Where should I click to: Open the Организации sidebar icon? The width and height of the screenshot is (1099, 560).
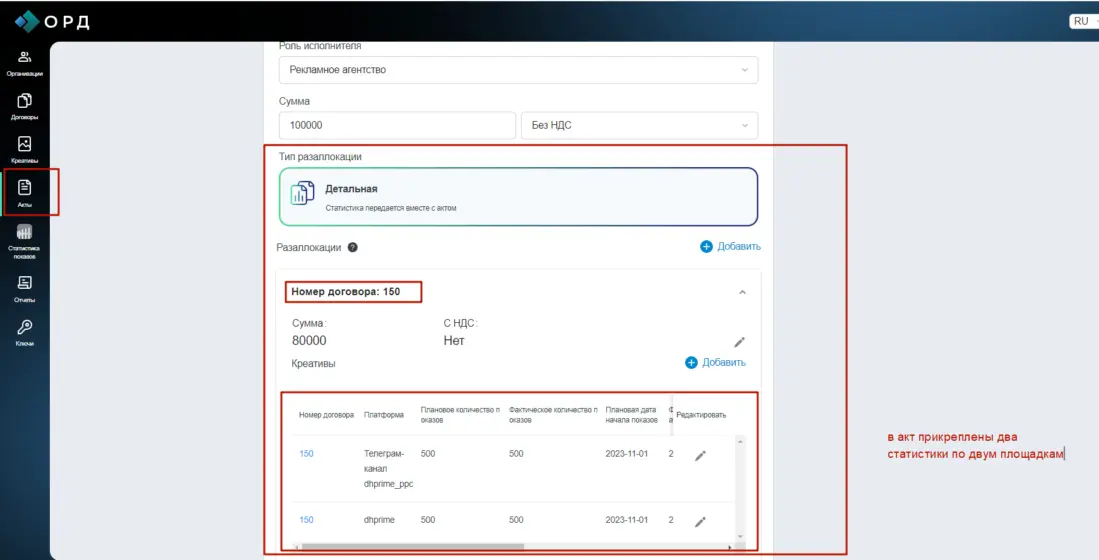pyautogui.click(x=24, y=62)
